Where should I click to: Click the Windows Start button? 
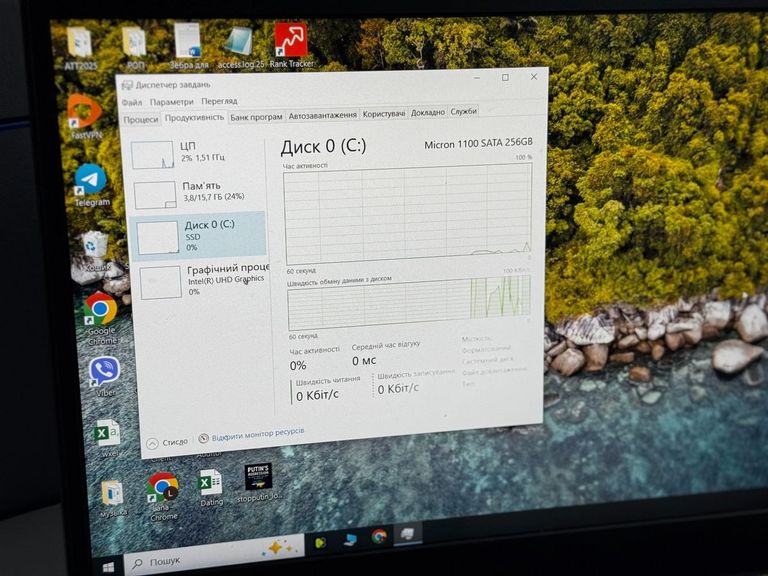tap(109, 567)
